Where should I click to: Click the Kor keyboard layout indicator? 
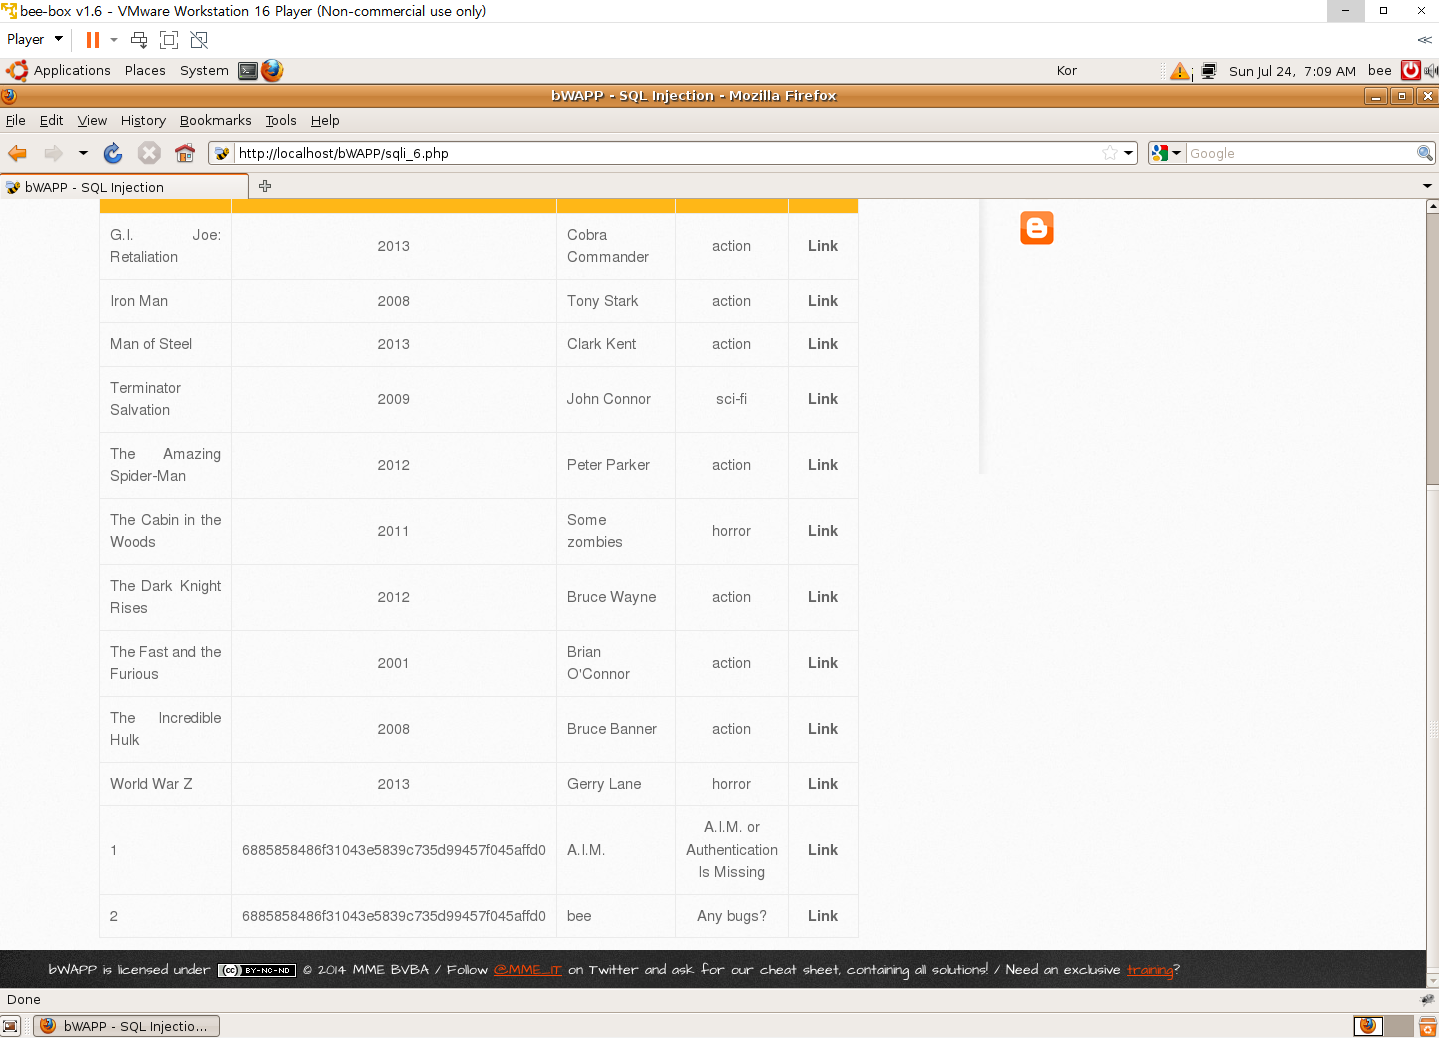(1067, 71)
